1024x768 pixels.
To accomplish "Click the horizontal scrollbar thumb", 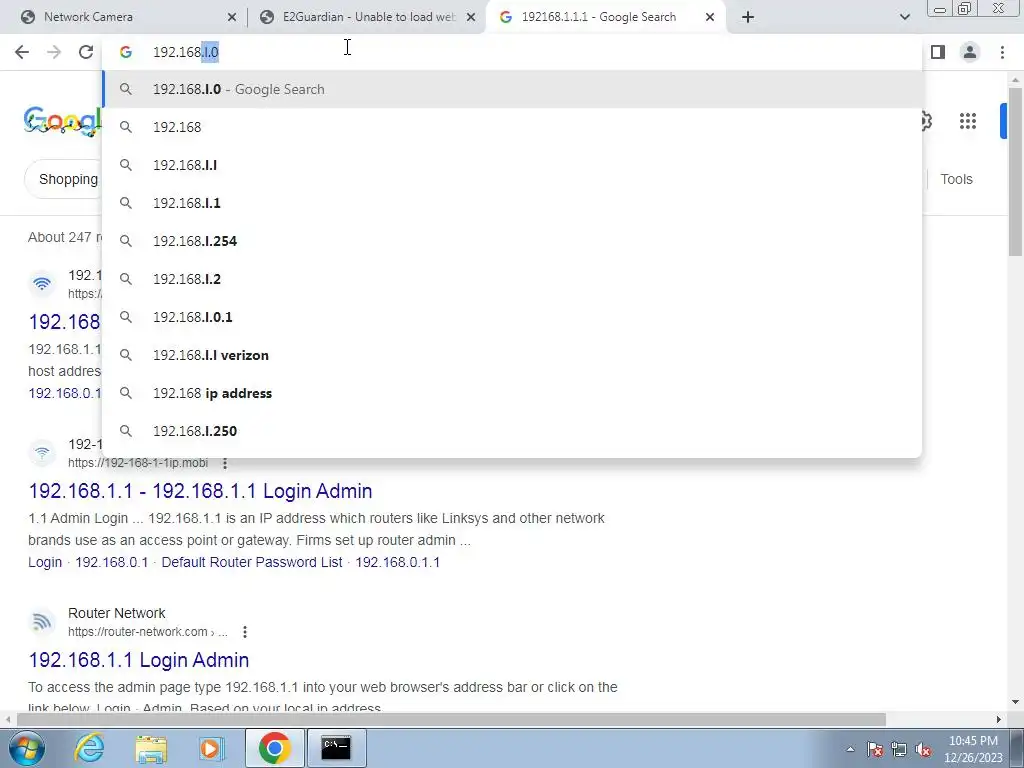I will [451, 720].
